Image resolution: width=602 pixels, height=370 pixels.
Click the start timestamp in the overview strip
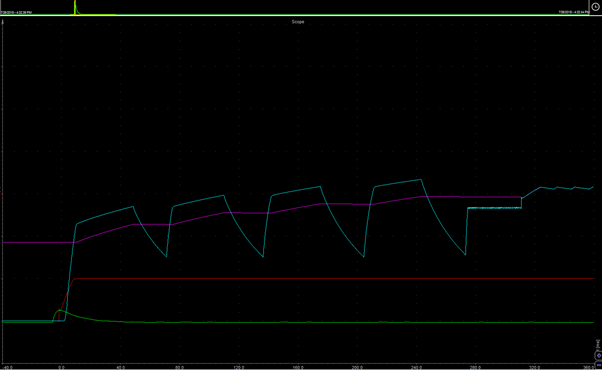[16, 12]
